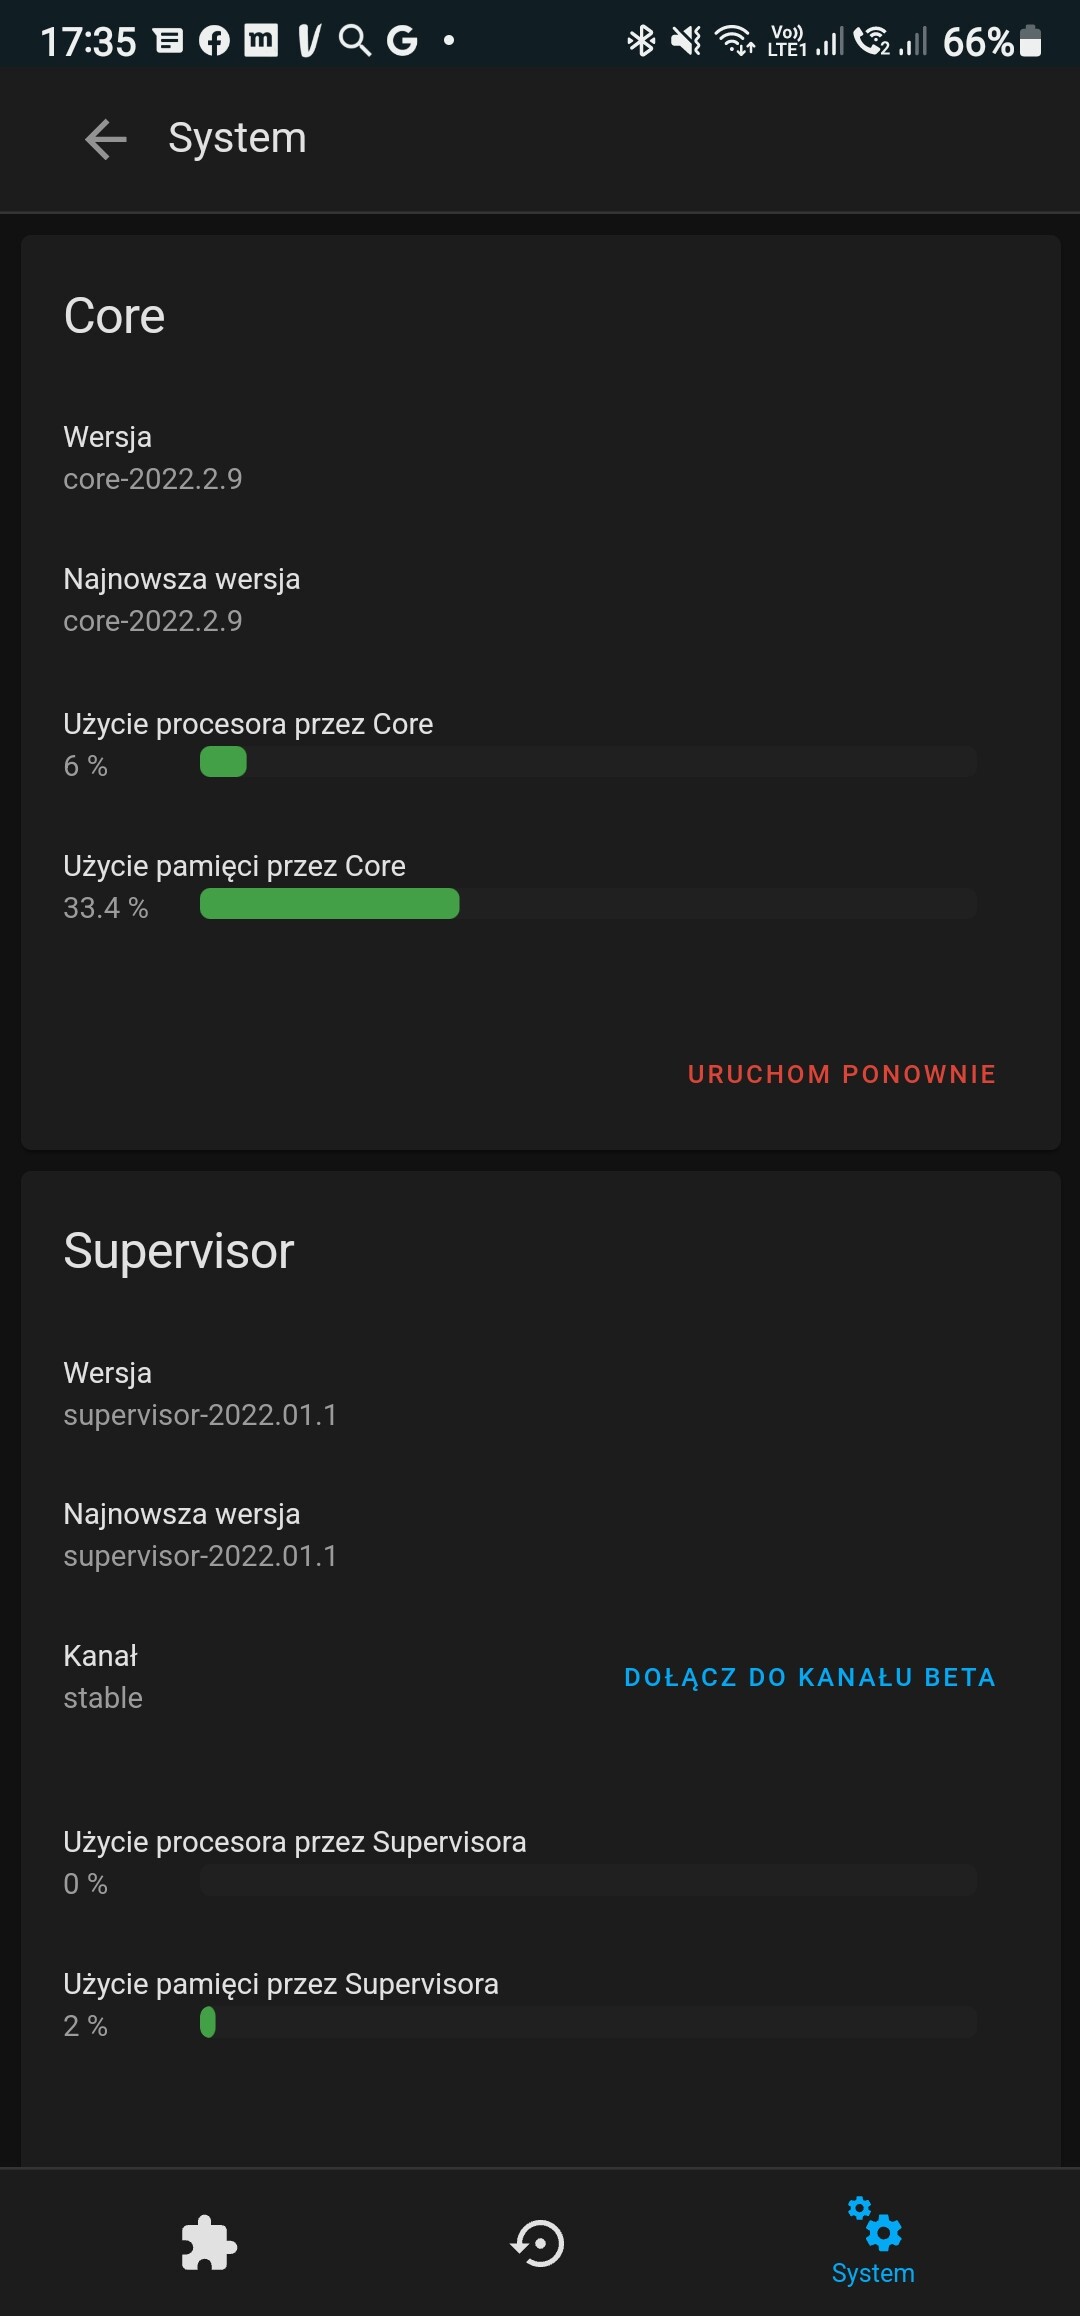
Task: Click the Core memory usage bar
Action: 588,904
